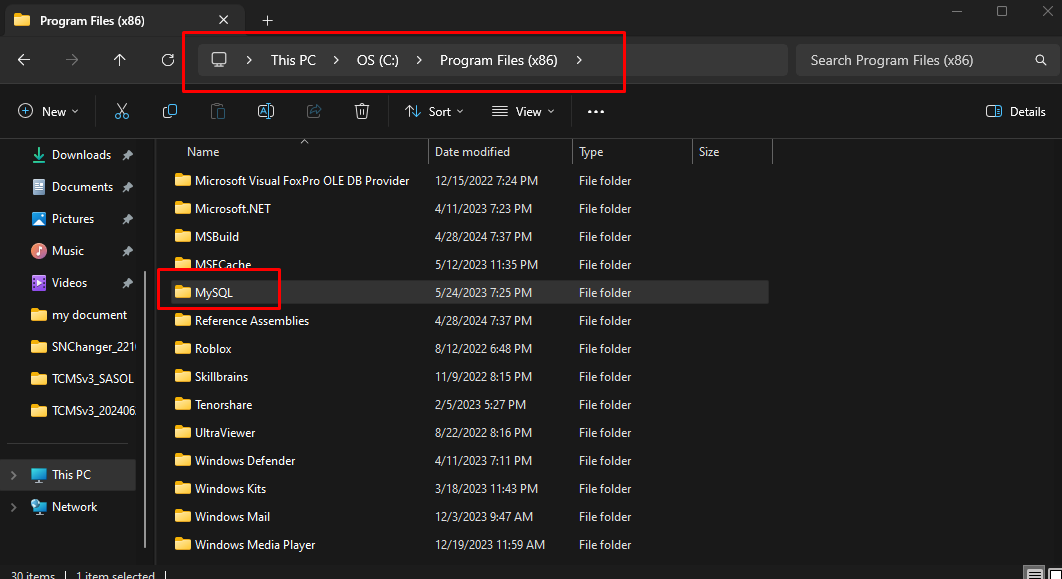The height and width of the screenshot is (579, 1062).
Task: Click the Copy icon in toolbar
Action: click(x=170, y=111)
